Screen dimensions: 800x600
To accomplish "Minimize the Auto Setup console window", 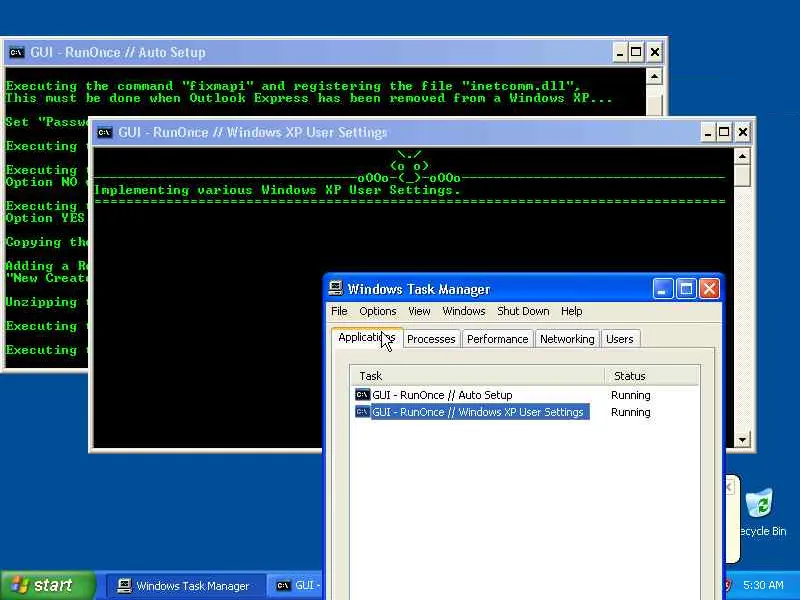I will coord(620,53).
